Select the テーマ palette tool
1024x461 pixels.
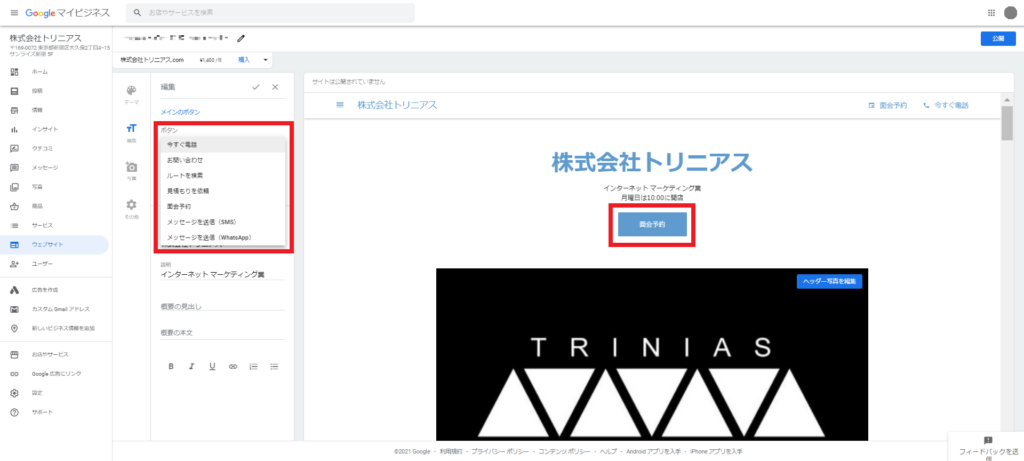pos(131,95)
